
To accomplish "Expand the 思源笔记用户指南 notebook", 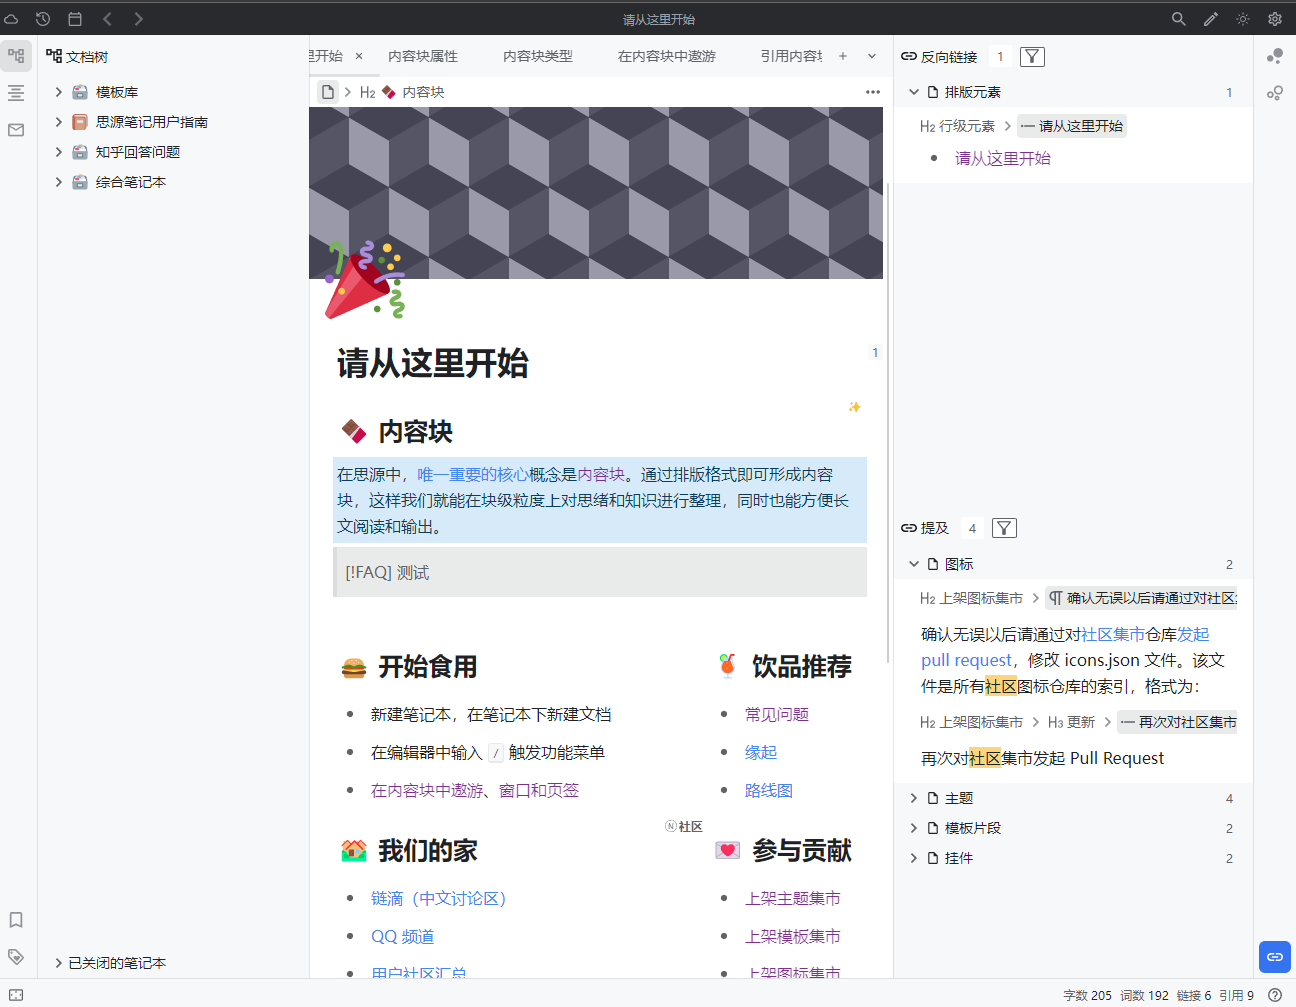I will click(58, 122).
